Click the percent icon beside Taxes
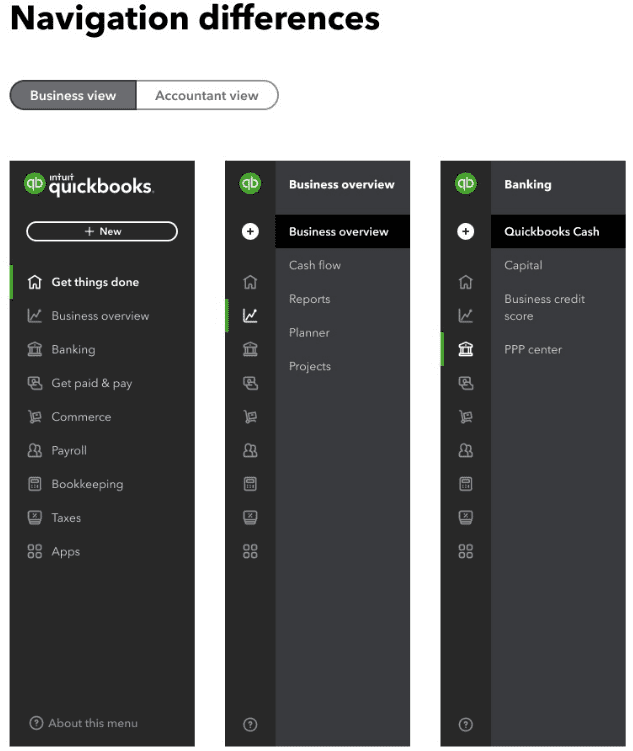The image size is (633, 751). tap(34, 518)
